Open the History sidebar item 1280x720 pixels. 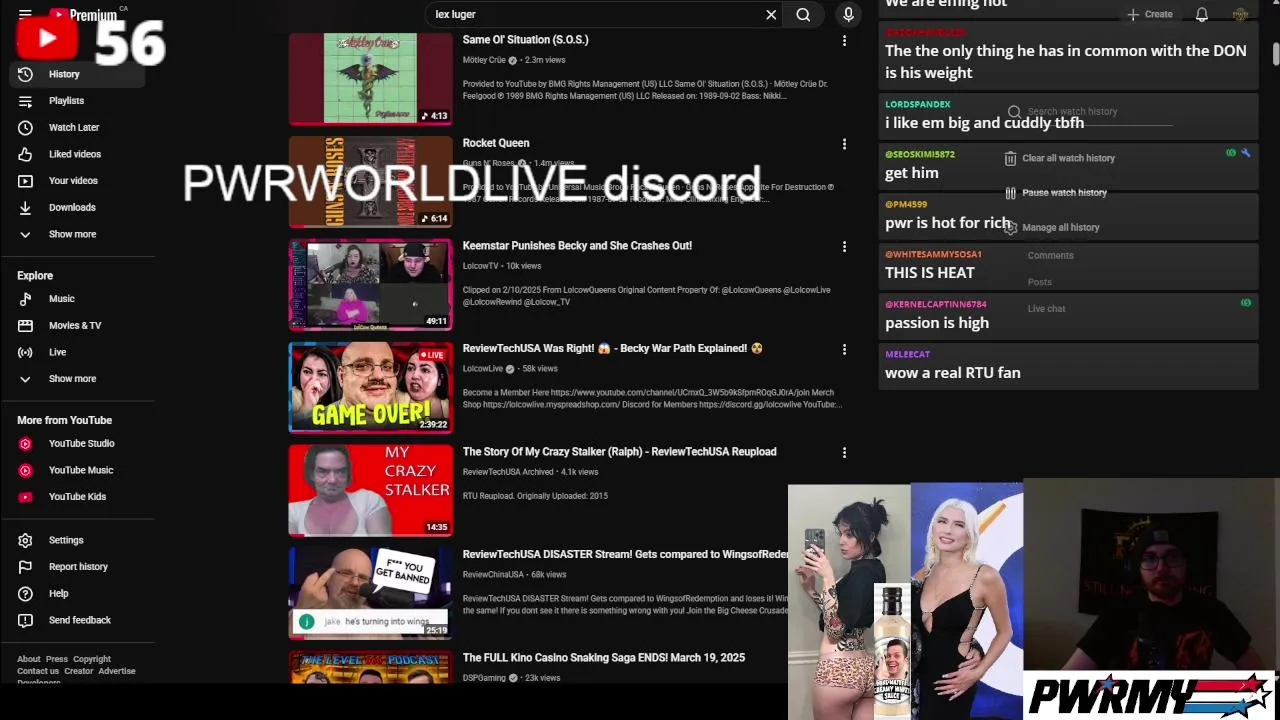[x=75, y=74]
